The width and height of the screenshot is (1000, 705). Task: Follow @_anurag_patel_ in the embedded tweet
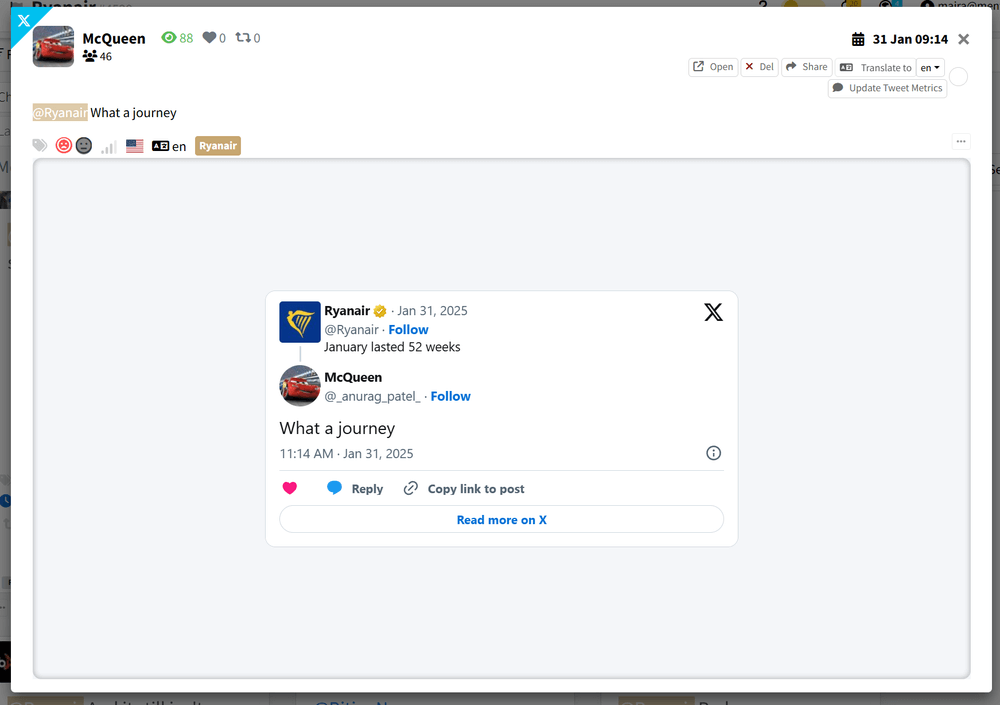click(x=450, y=396)
